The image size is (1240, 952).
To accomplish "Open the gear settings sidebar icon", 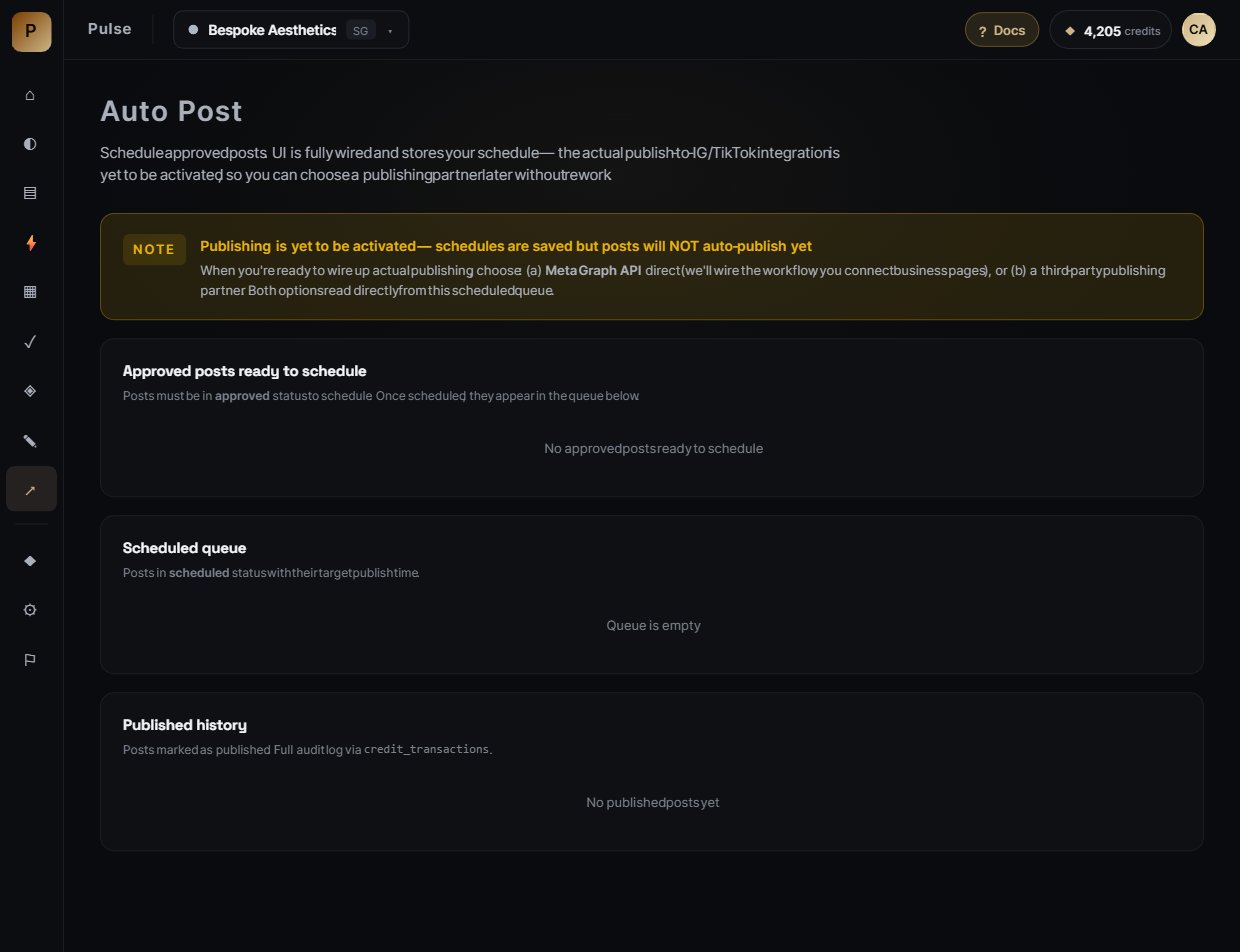I will 30,610.
